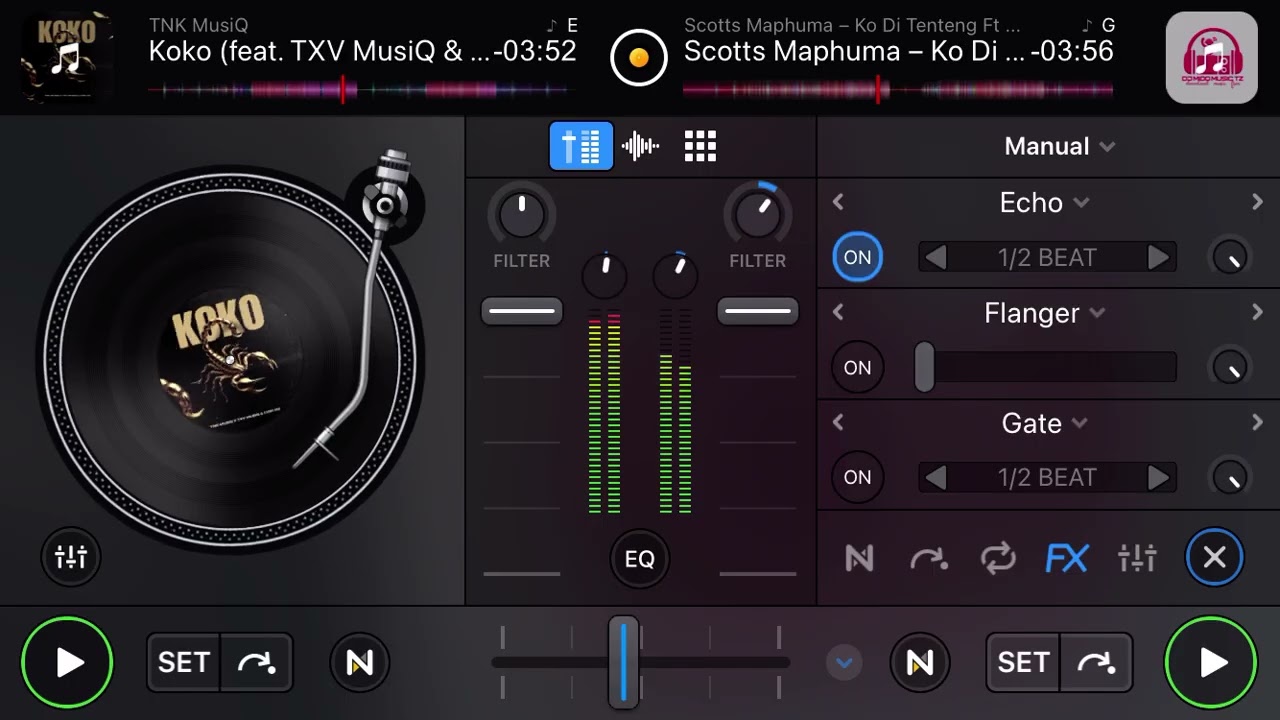Expand the crossfader options chevron

[844, 662]
